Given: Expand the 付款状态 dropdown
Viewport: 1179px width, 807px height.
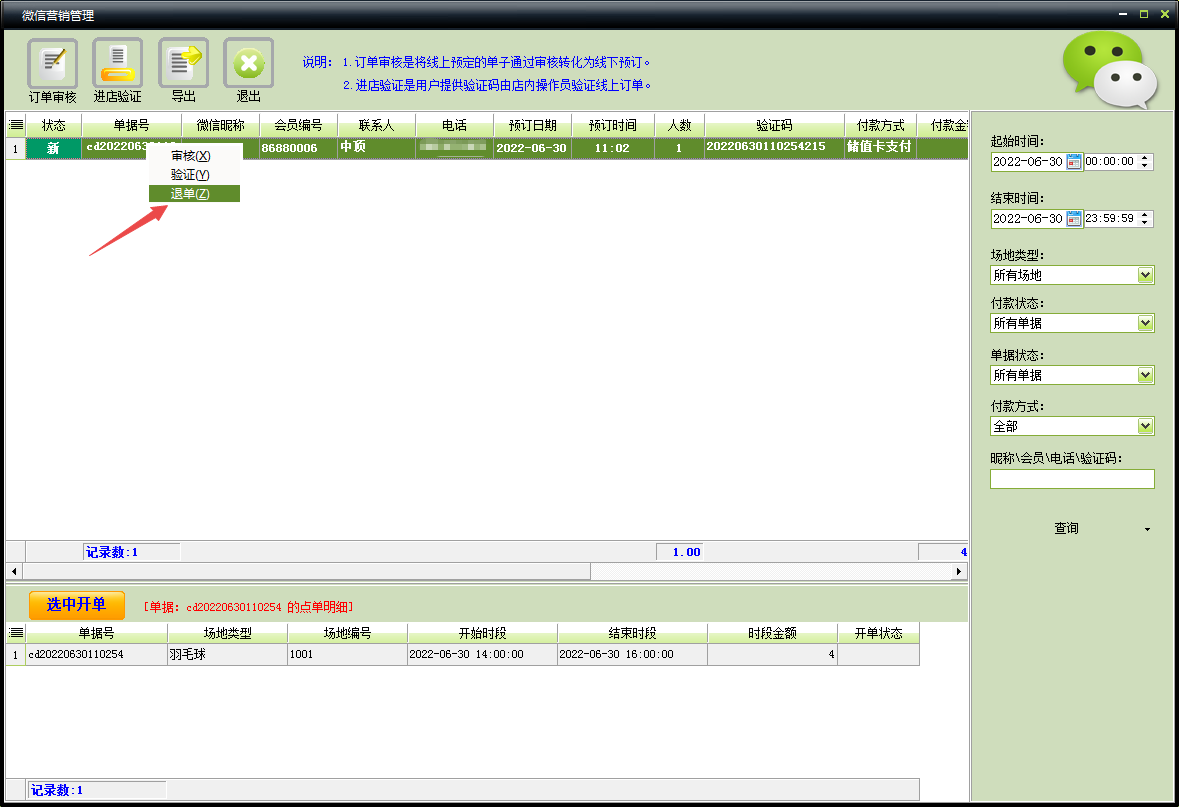Looking at the screenshot, I should click(x=1145, y=323).
